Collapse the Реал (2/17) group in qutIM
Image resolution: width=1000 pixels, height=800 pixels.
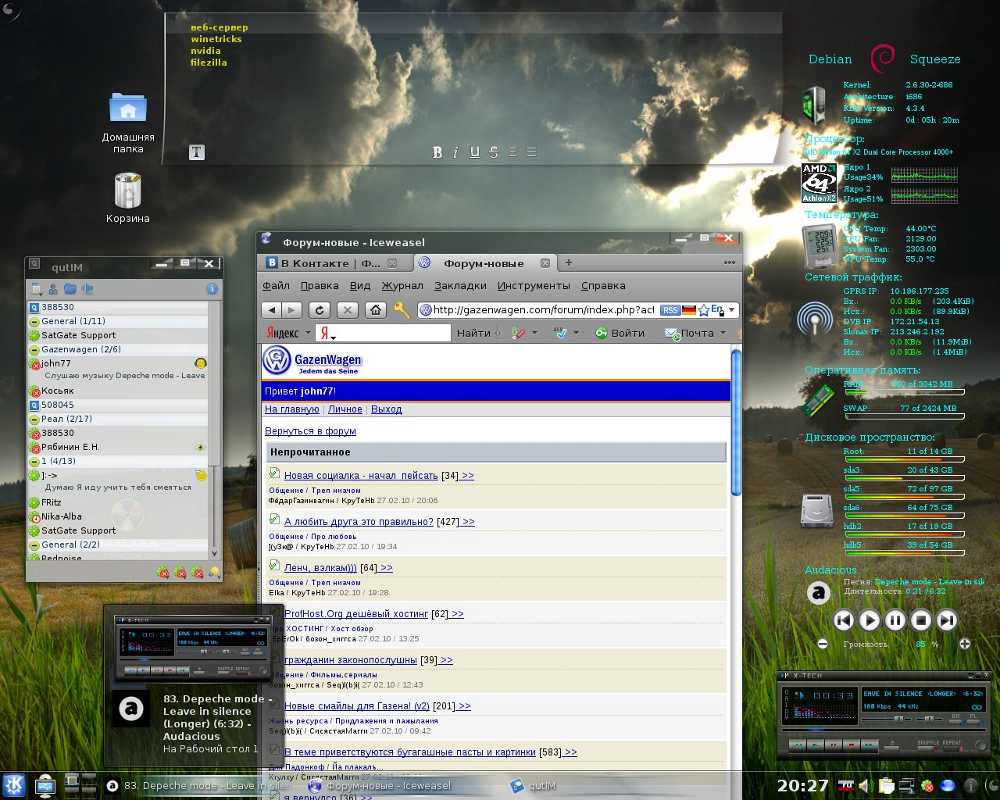[34, 419]
